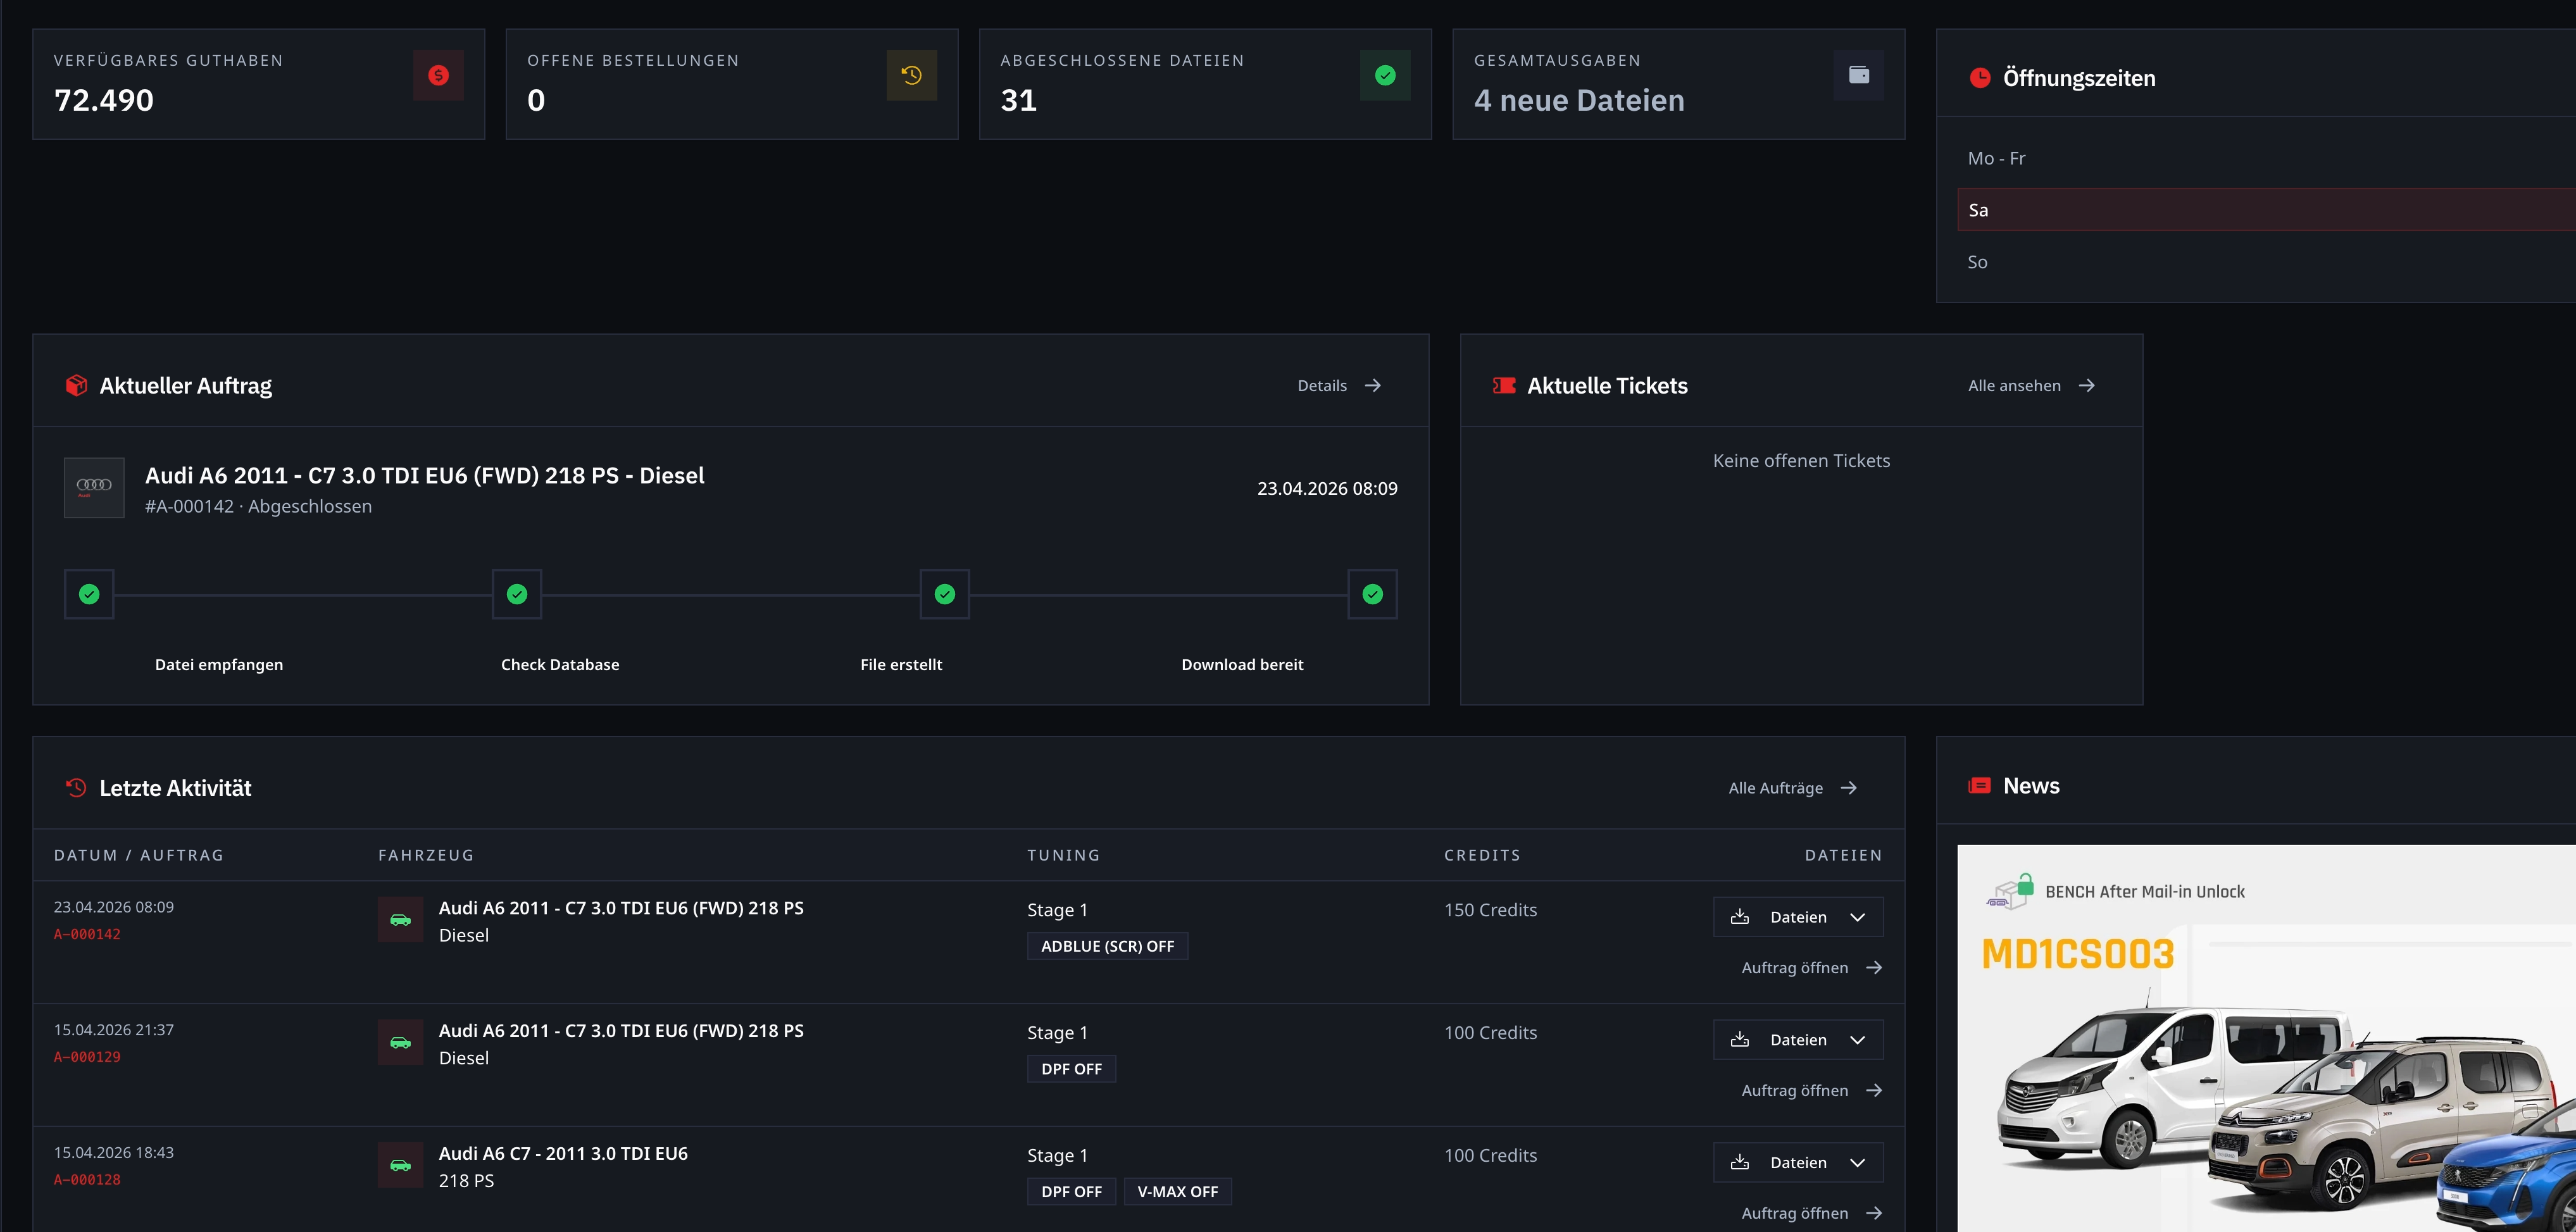Click the download icon for order A-000142
This screenshot has height=1232, width=2576.
[x=1740, y=917]
